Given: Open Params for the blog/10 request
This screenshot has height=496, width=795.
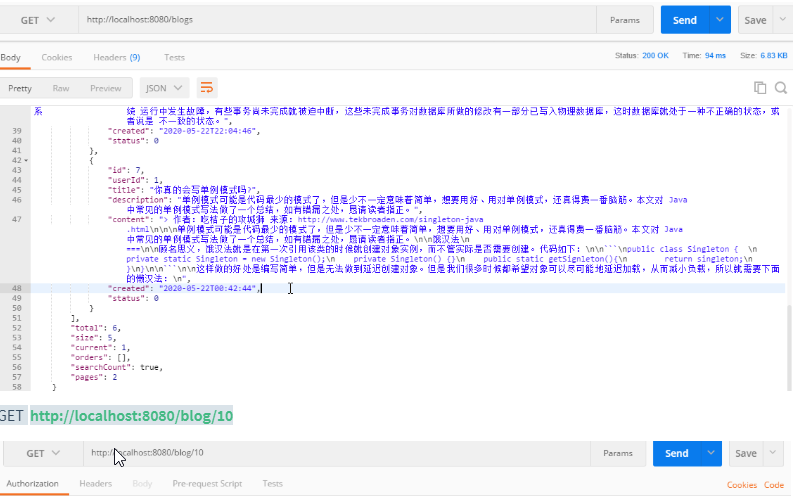Looking at the screenshot, I should click(x=618, y=453).
